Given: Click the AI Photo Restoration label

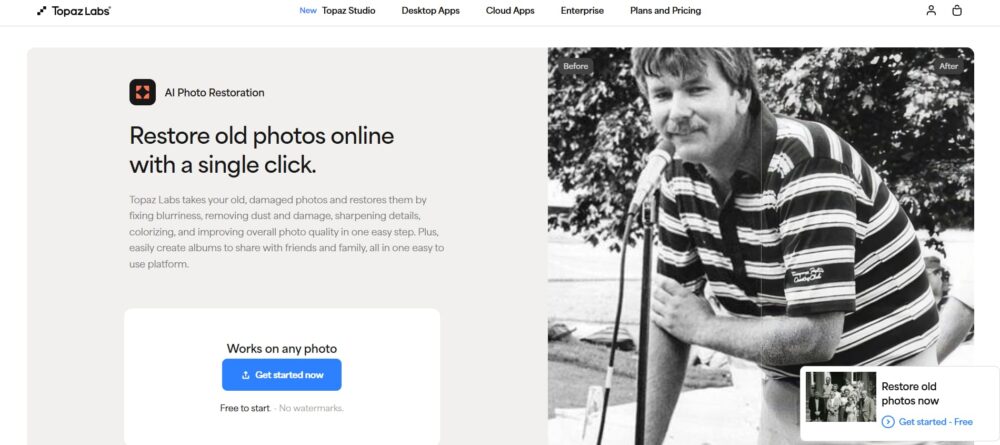Looking at the screenshot, I should point(214,93).
